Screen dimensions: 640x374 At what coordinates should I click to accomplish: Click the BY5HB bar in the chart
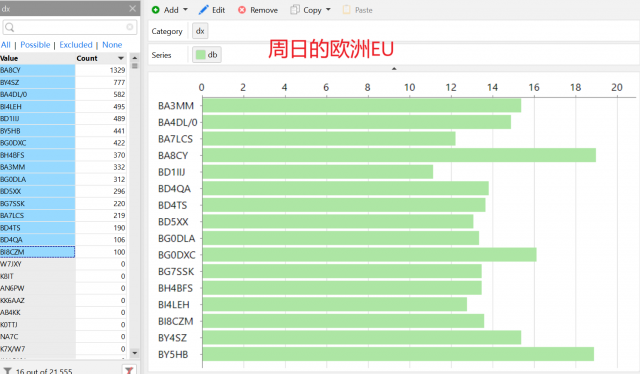pyautogui.click(x=398, y=354)
